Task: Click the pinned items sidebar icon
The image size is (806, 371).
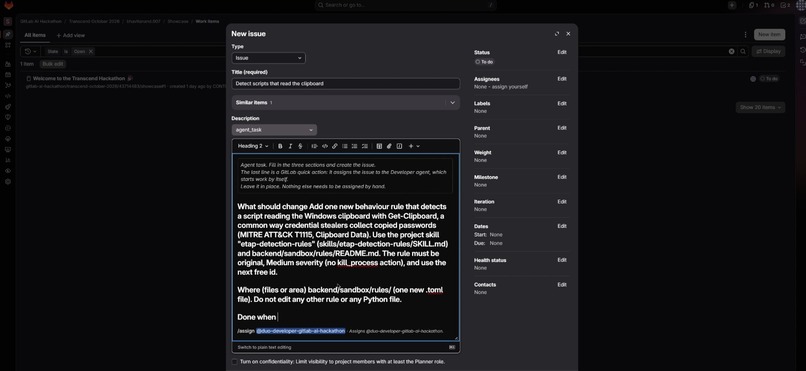Action: 8,34
